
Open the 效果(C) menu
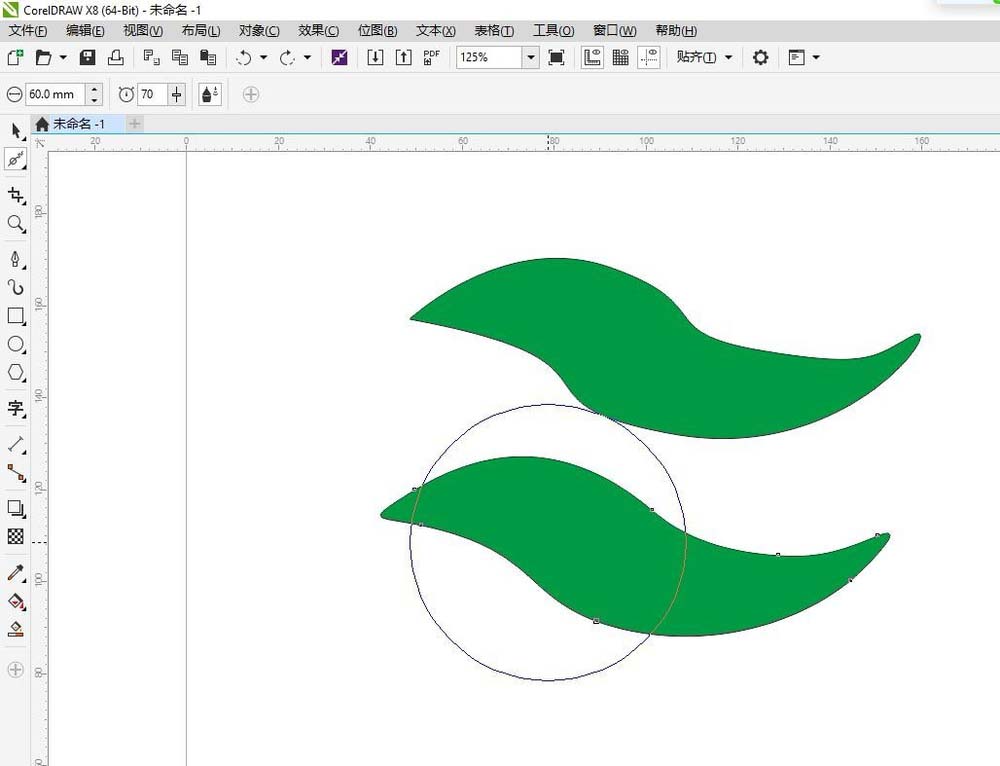tap(318, 31)
